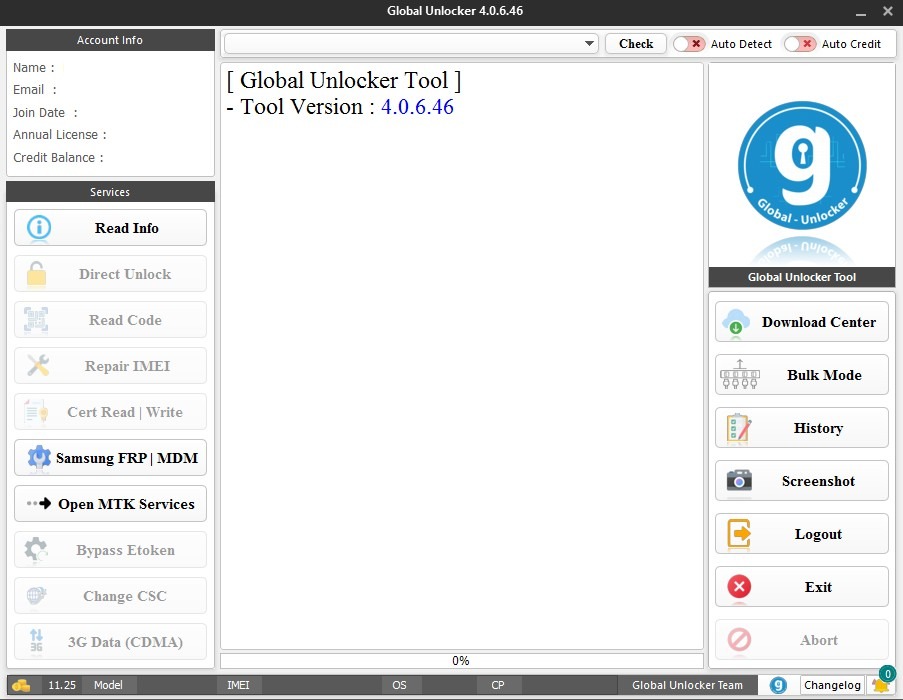This screenshot has height=700, width=903.
Task: Click the credits coins icon in status bar
Action: 21,685
